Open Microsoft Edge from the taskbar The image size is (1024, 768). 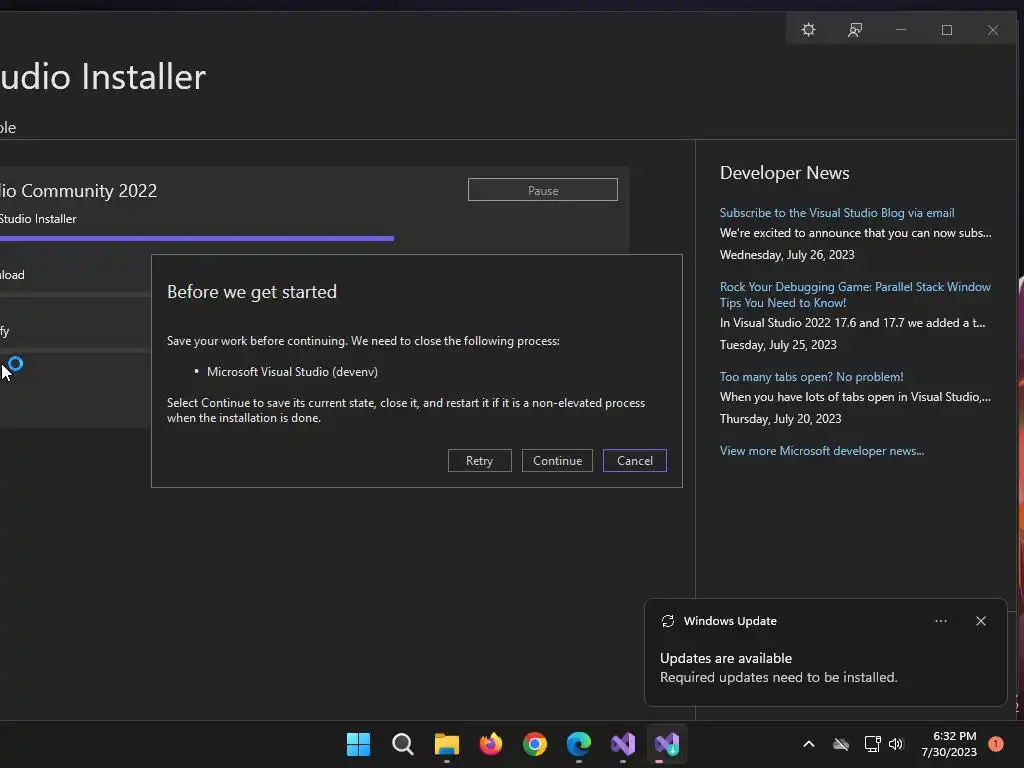pyautogui.click(x=579, y=744)
